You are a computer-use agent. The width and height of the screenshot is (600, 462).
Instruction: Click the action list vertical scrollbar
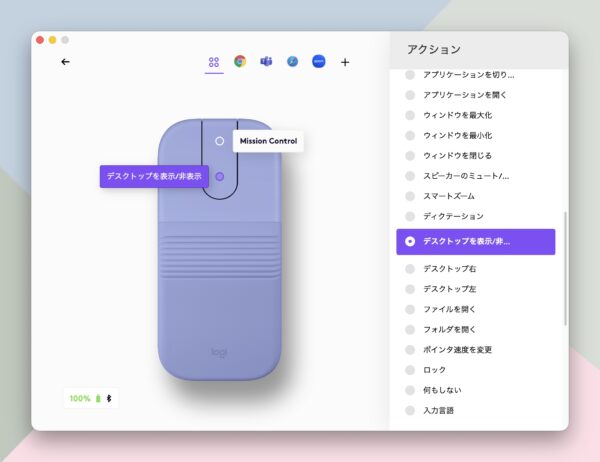click(565, 269)
